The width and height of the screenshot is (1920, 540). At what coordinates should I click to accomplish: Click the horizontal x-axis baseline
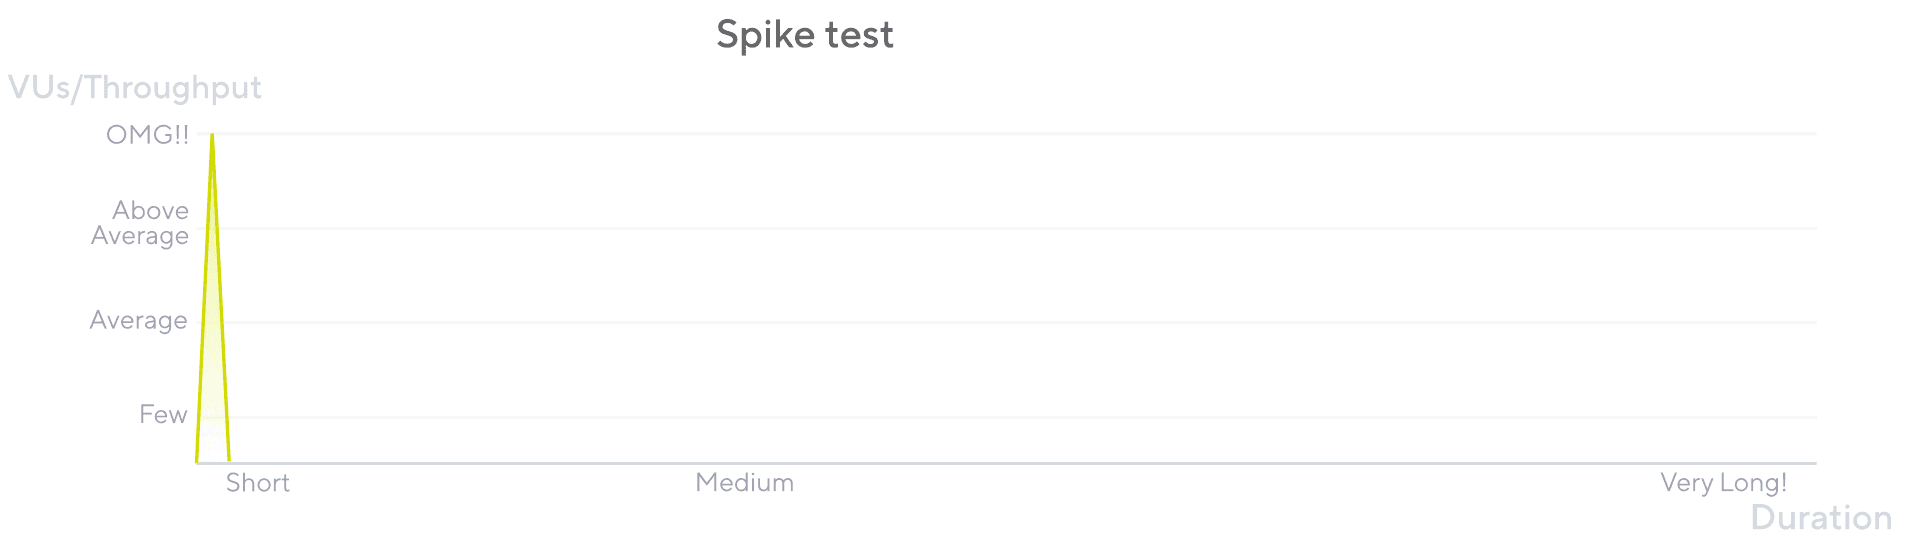1005,463
